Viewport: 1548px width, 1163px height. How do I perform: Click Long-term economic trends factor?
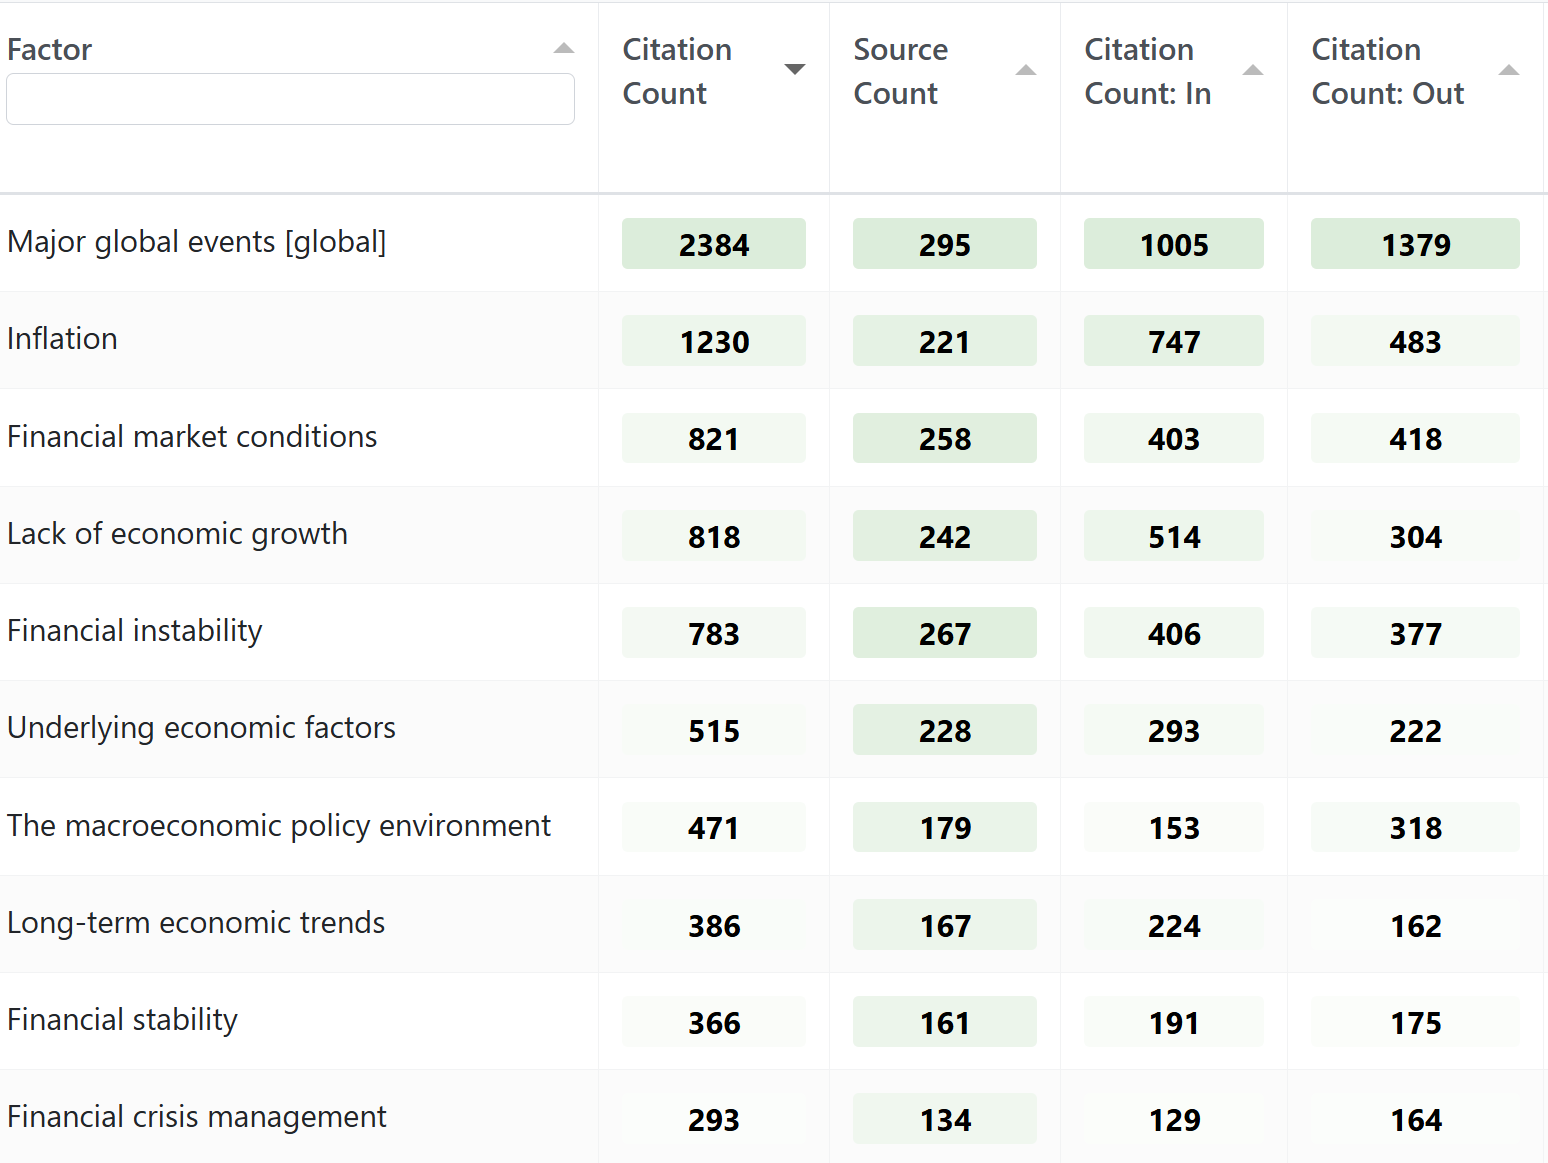coord(196,923)
